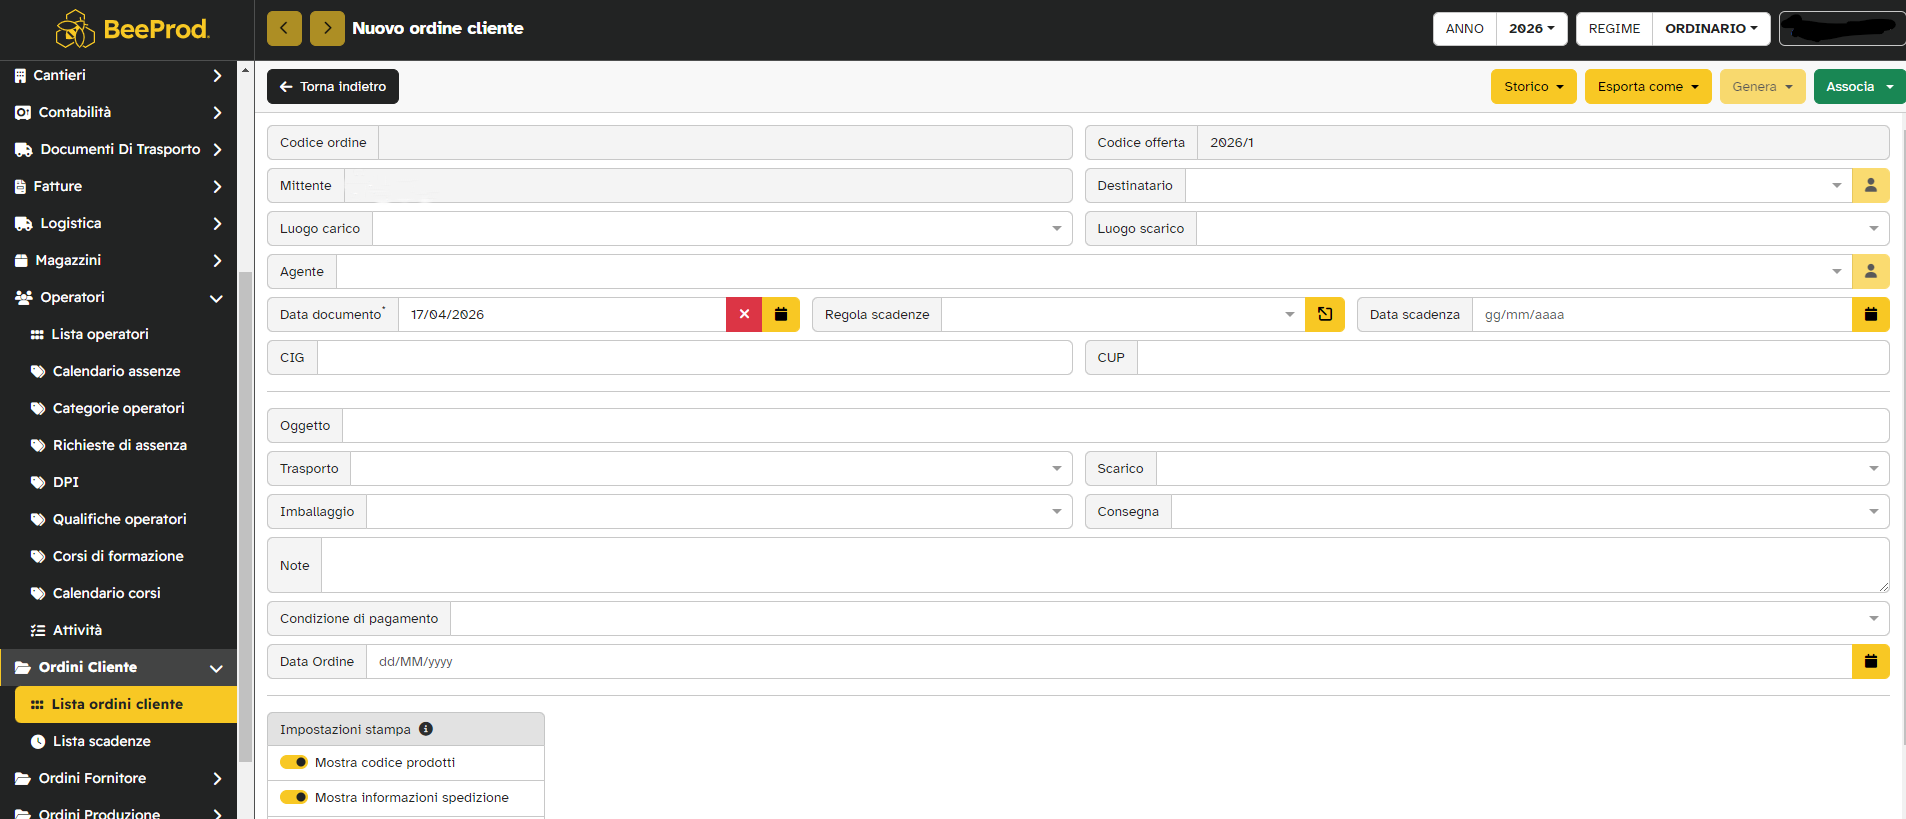The width and height of the screenshot is (1906, 819).
Task: Focus the Note text area
Action: click(x=1105, y=565)
